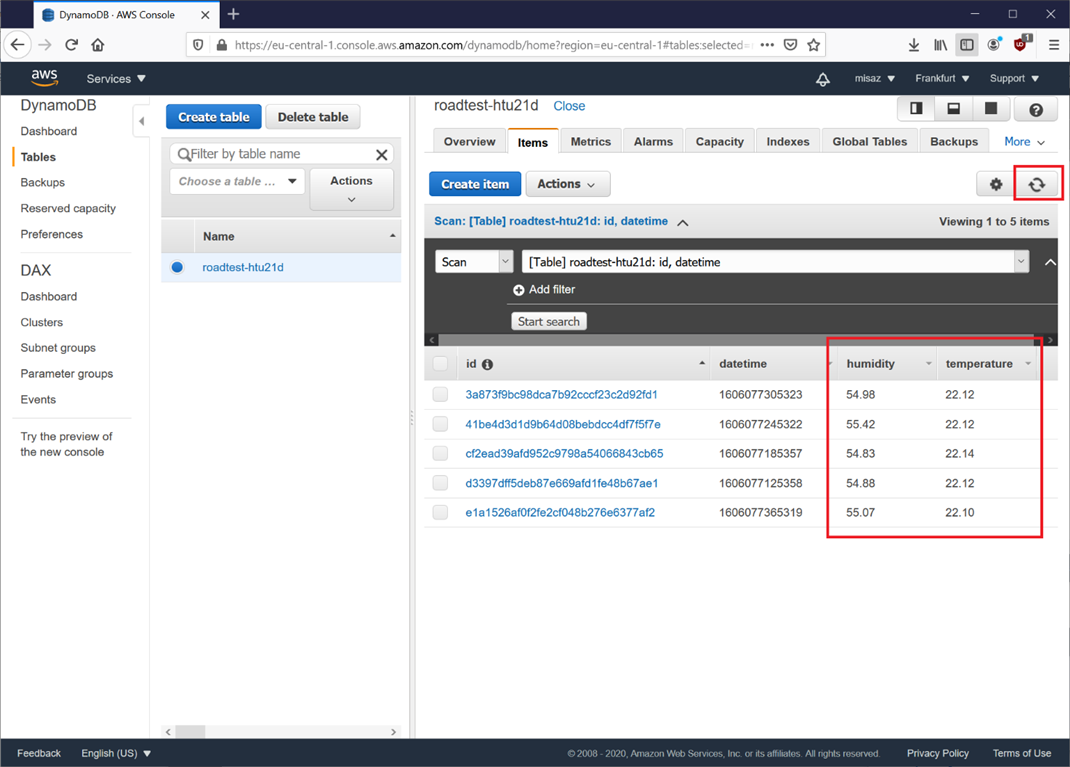Screen dimensions: 1070x767
Task: Open table settings gear icon
Action: point(996,184)
